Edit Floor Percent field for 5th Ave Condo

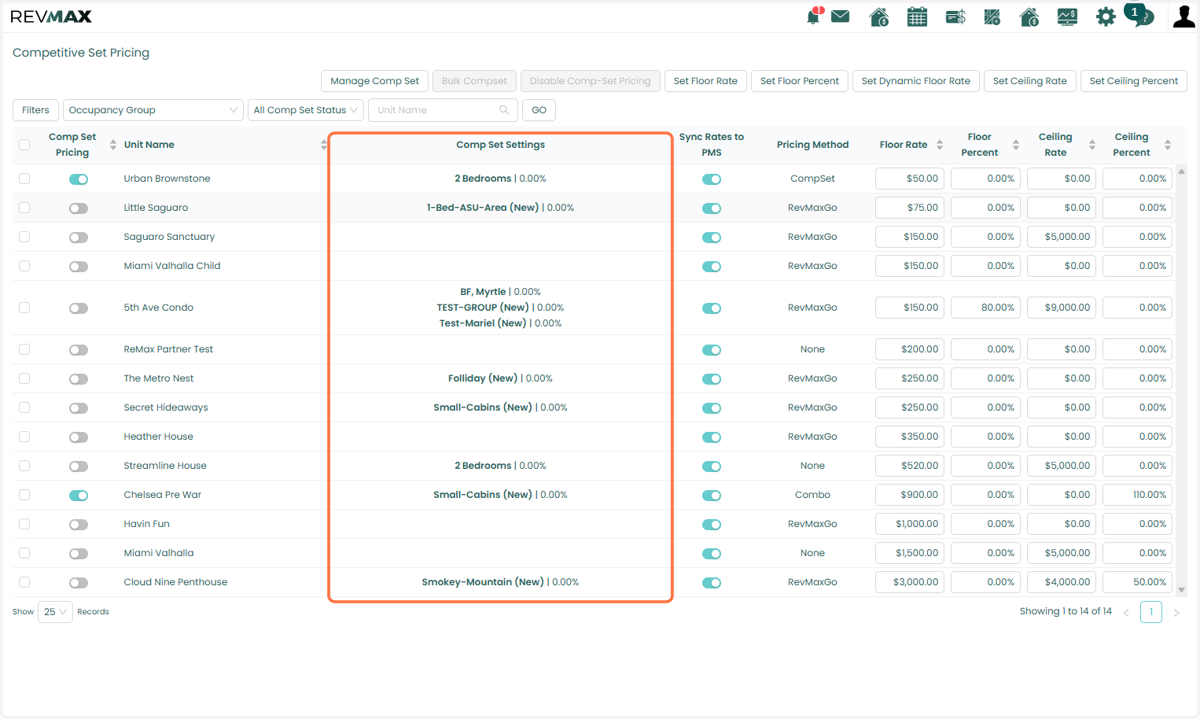pos(985,308)
